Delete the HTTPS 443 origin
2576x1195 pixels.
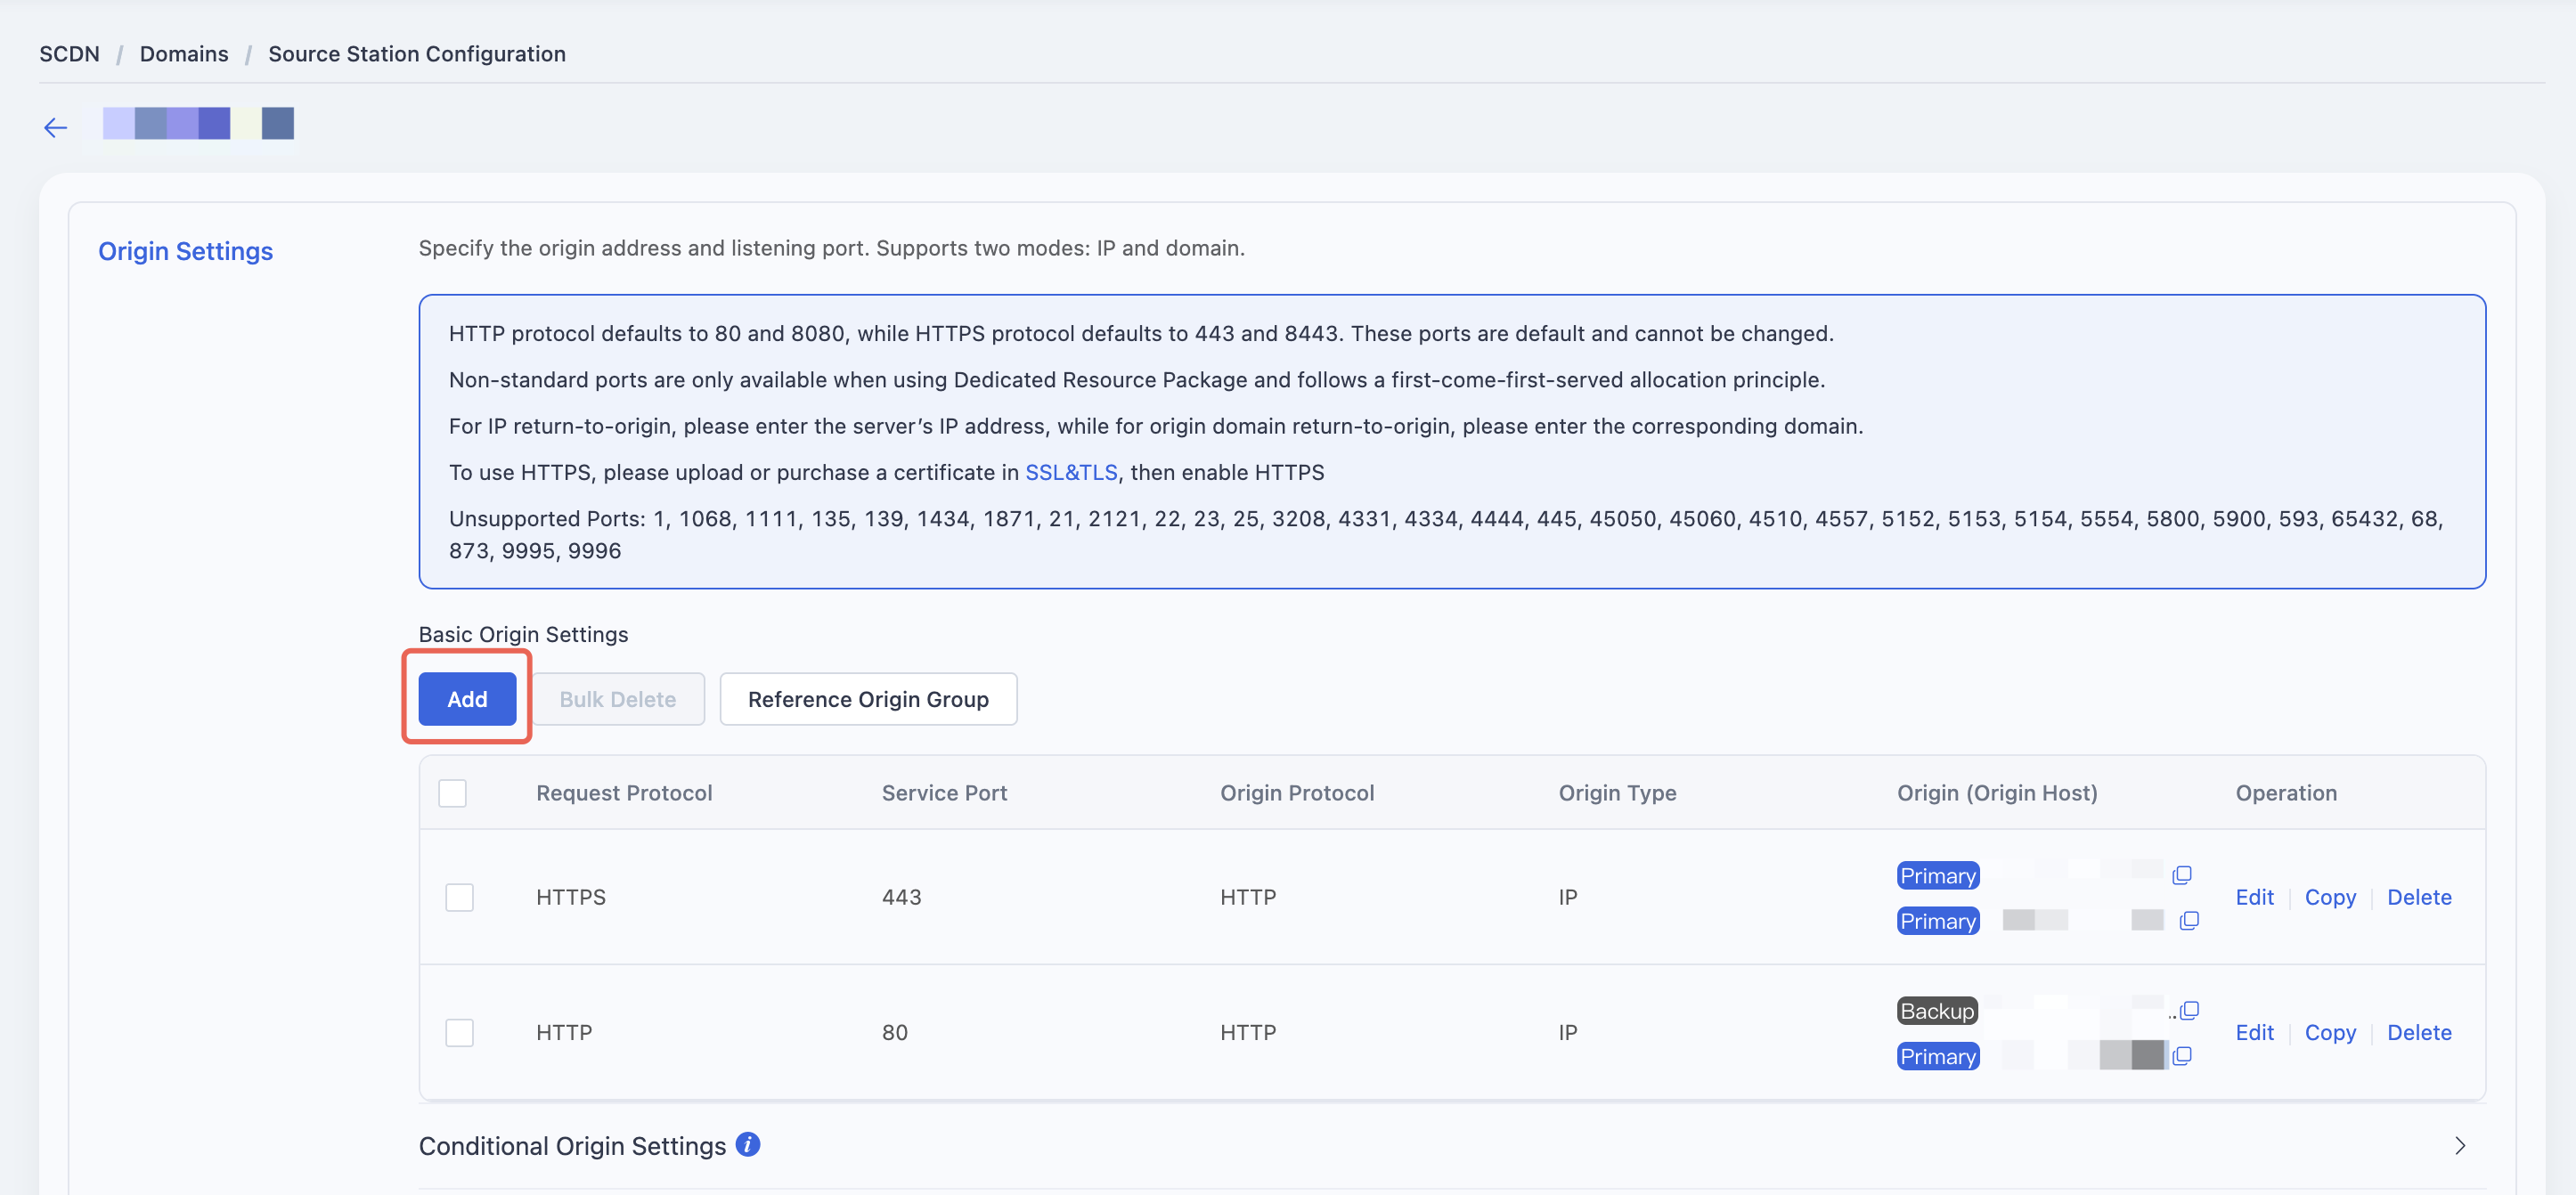2419,897
